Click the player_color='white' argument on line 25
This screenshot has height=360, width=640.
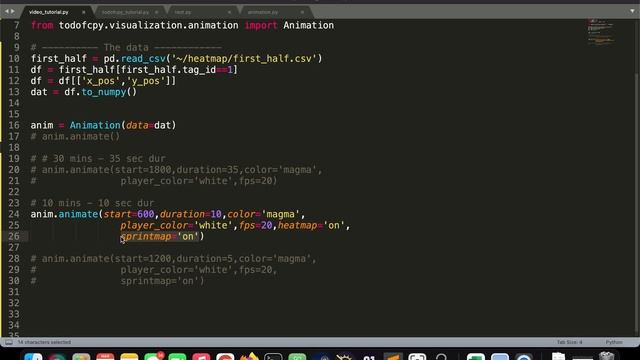click(176, 225)
